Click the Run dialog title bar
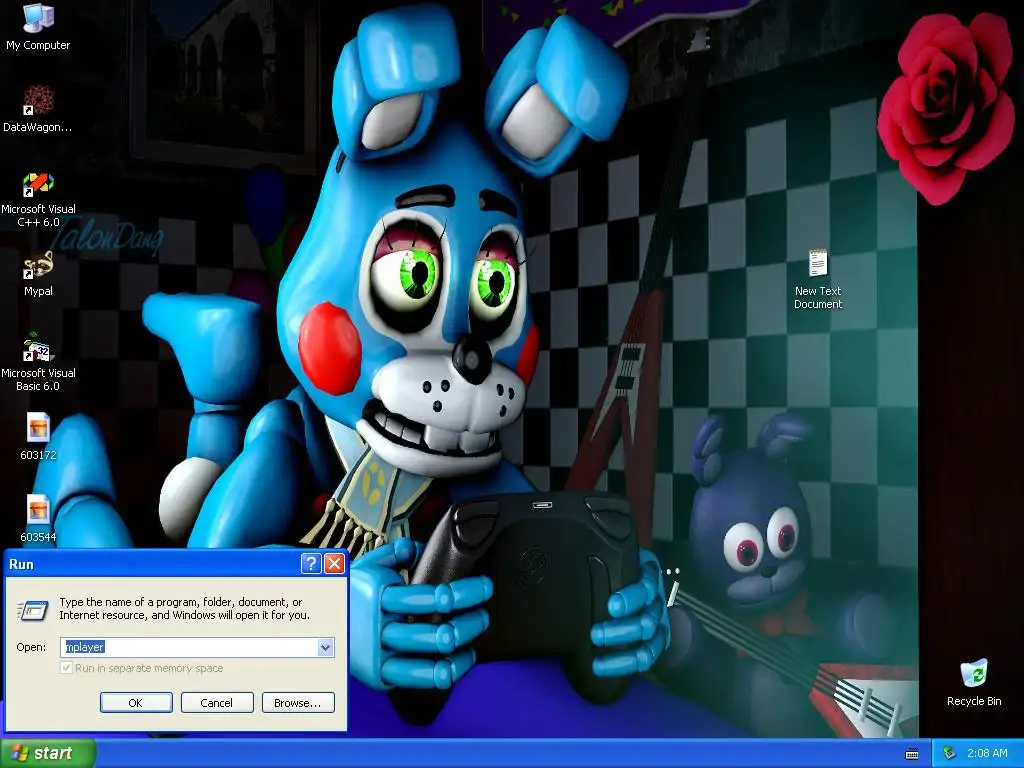The image size is (1024, 768). point(152,564)
